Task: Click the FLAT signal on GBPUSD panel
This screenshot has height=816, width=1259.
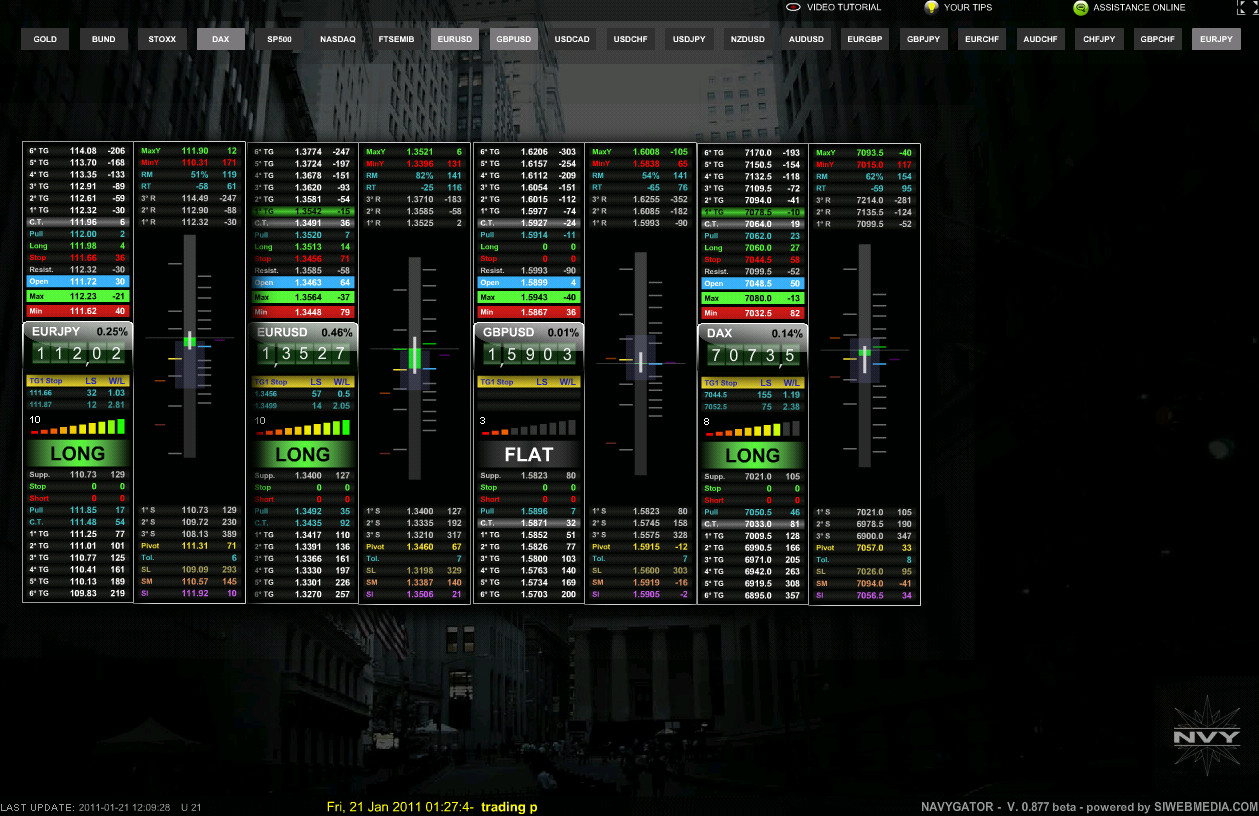Action: (528, 454)
